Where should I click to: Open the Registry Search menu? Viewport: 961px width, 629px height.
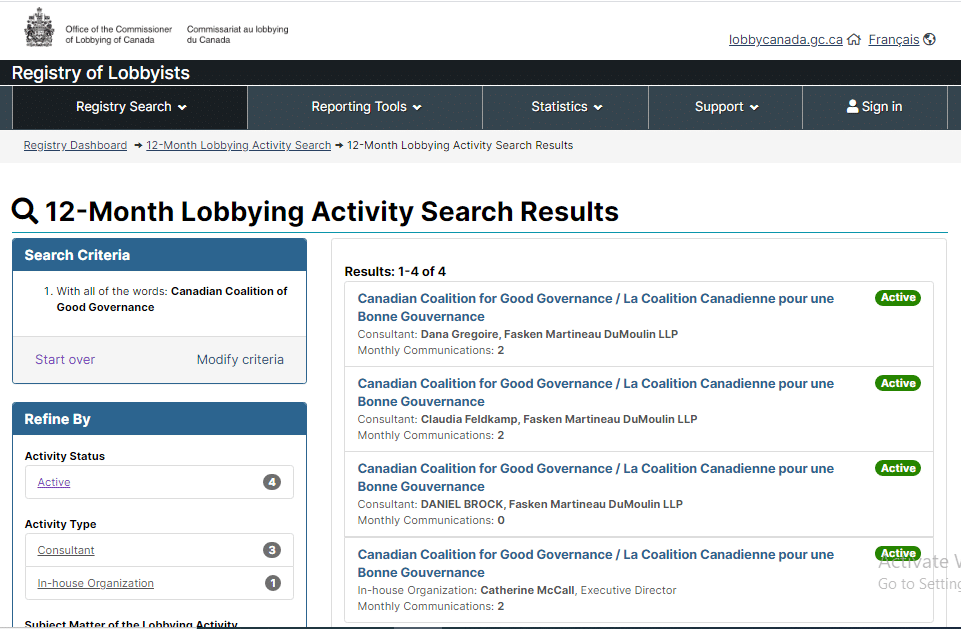pyautogui.click(x=130, y=107)
